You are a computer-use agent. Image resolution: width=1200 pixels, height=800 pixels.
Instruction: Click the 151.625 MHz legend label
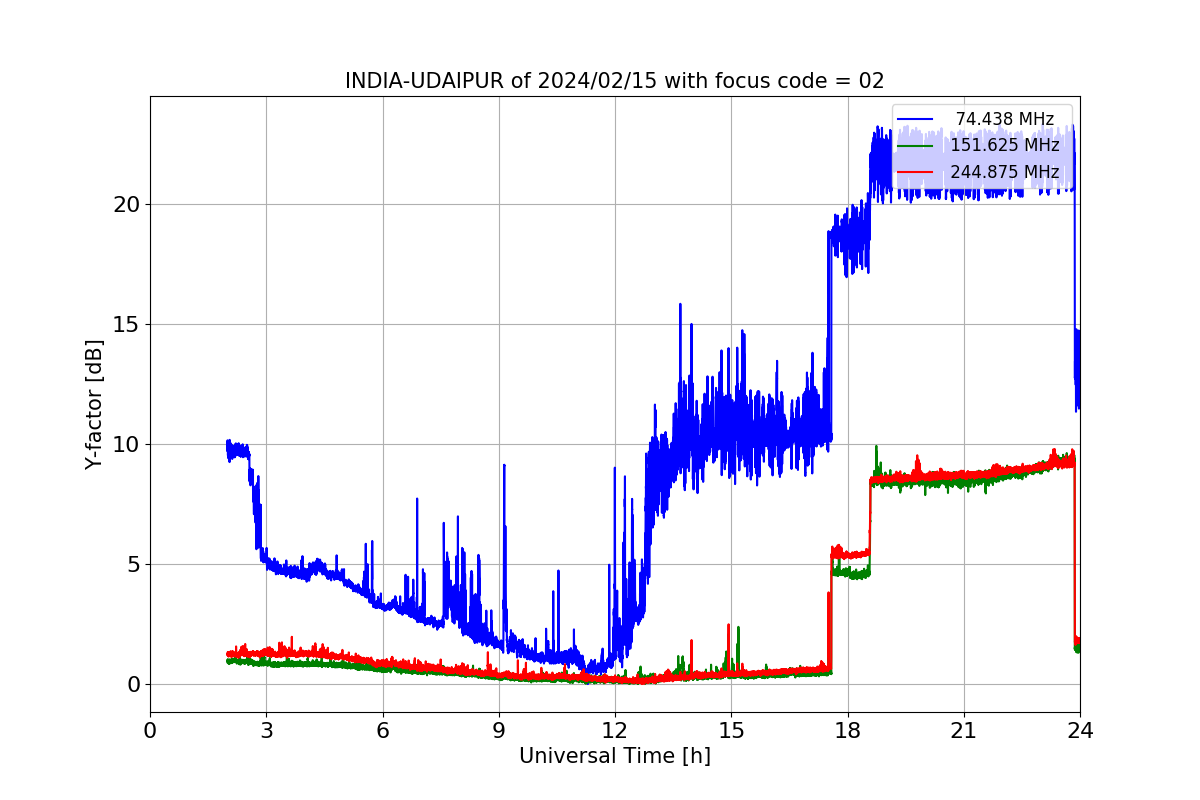(x=1005, y=145)
